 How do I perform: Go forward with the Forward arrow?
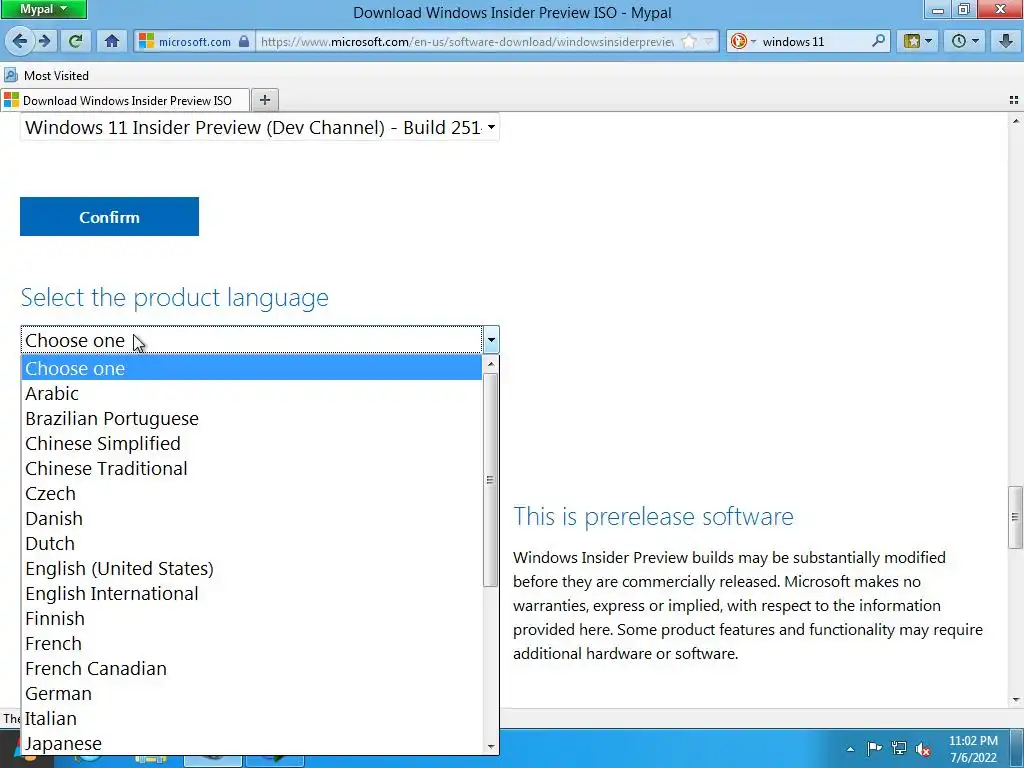[45, 41]
